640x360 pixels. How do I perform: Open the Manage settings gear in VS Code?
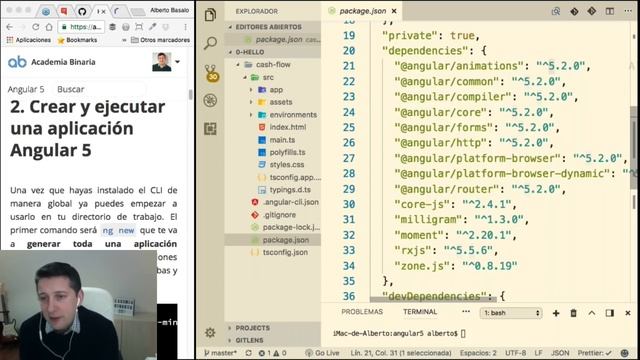click(x=210, y=333)
